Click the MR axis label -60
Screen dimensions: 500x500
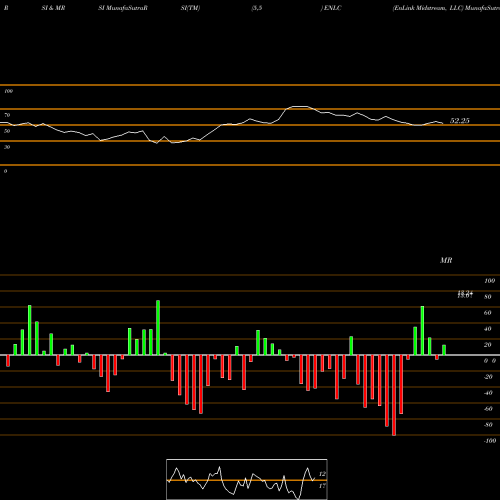pos(488,409)
